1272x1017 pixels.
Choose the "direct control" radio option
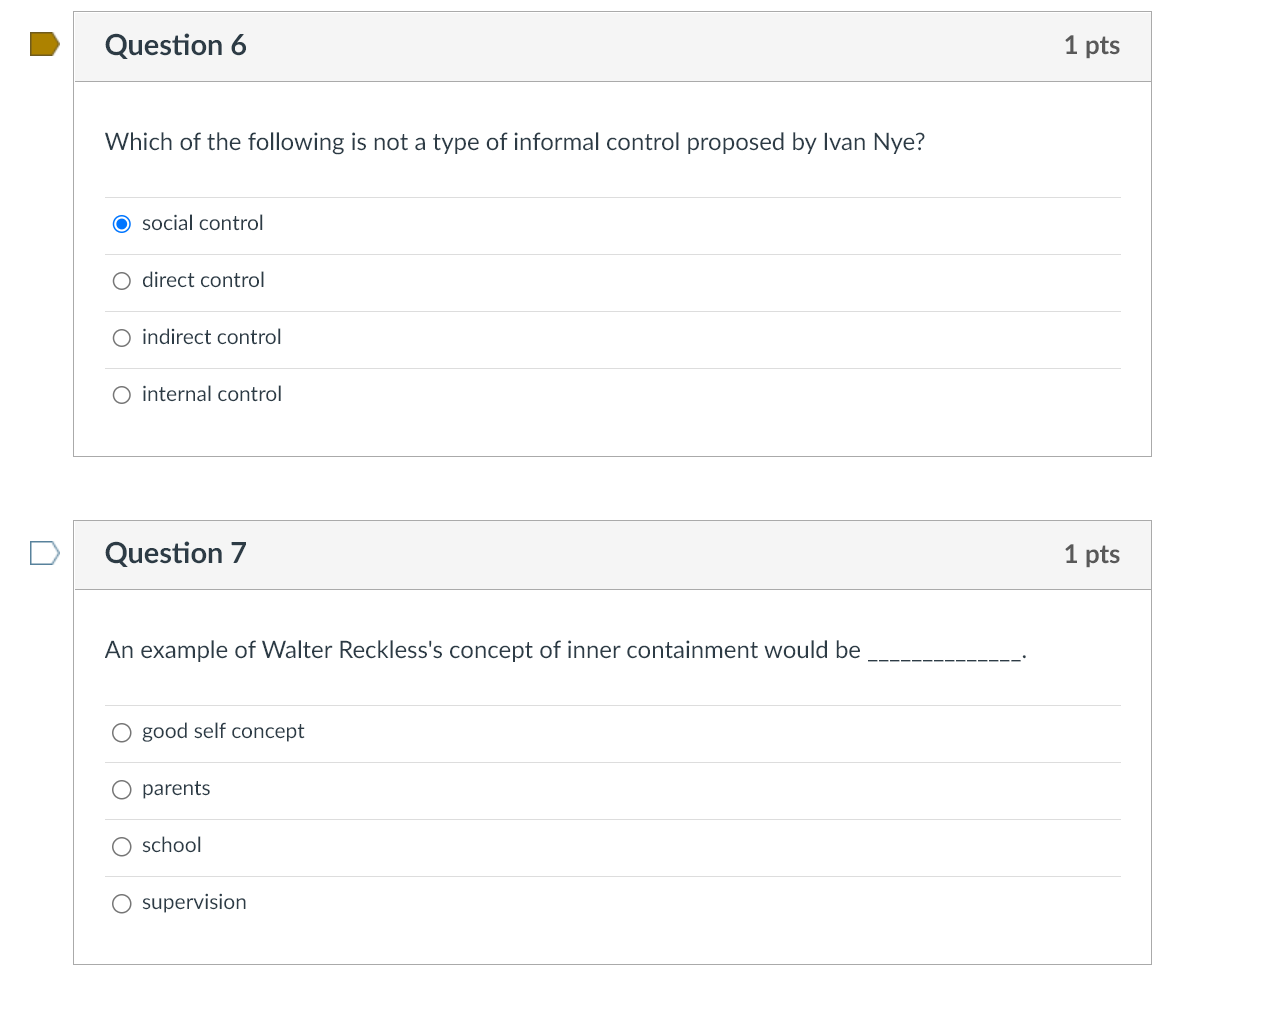pyautogui.click(x=122, y=281)
